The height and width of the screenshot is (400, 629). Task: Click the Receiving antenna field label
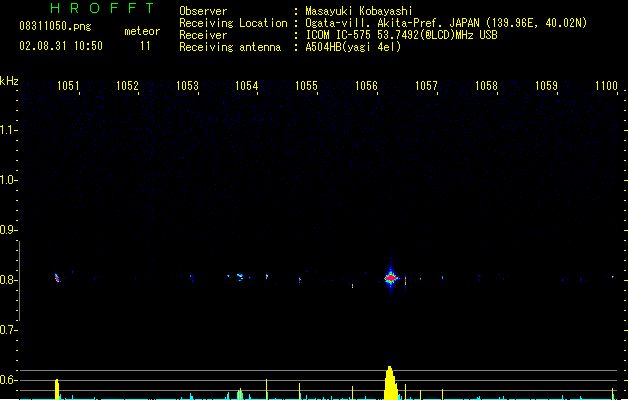coord(230,47)
